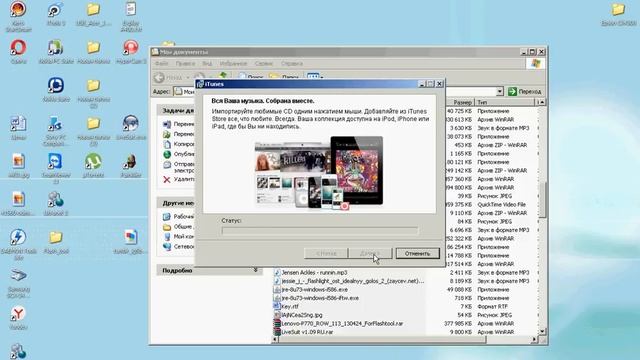This screenshot has width=640, height=360.
Task: Open the Справка menu in Explorer
Action: 292,64
